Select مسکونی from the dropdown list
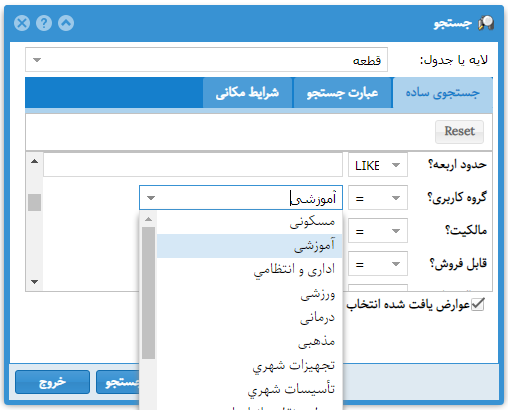Image resolution: width=508 pixels, height=410 pixels. click(249, 222)
